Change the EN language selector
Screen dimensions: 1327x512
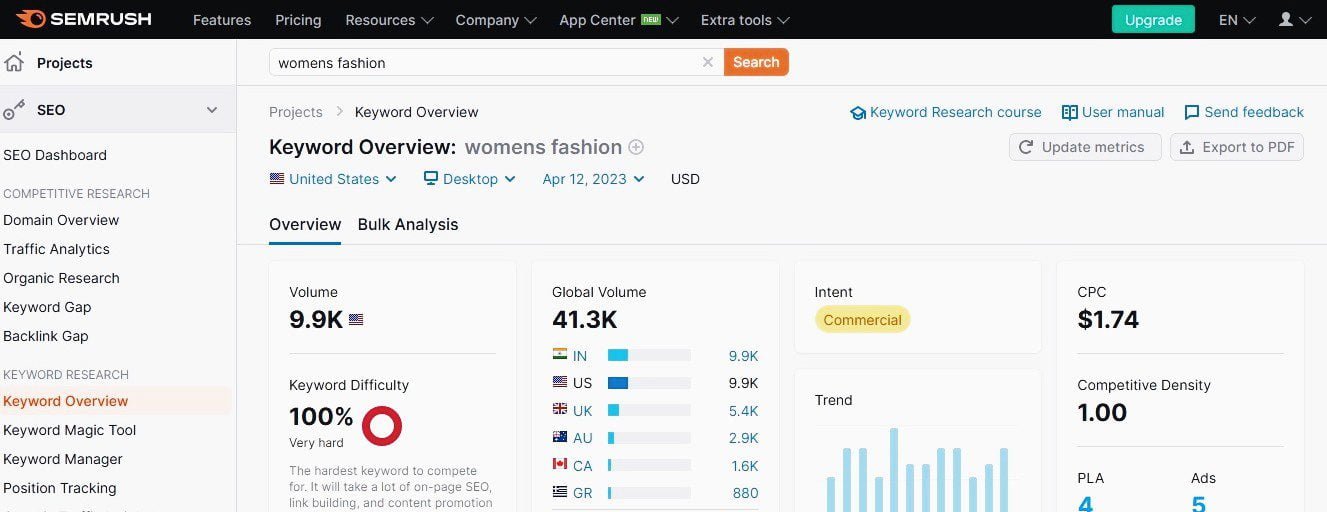1237,20
